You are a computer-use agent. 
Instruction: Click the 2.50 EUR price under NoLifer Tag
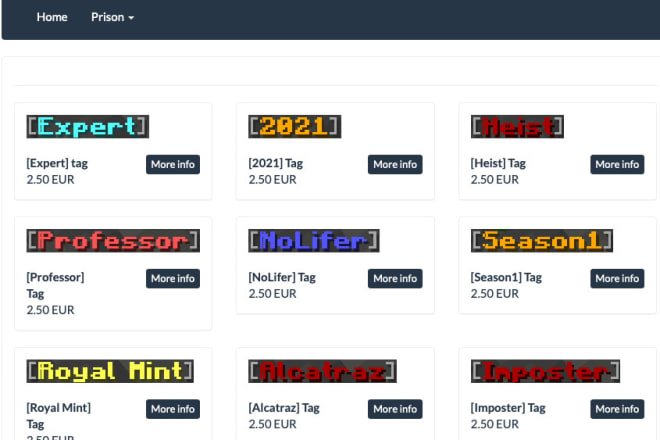273,293
